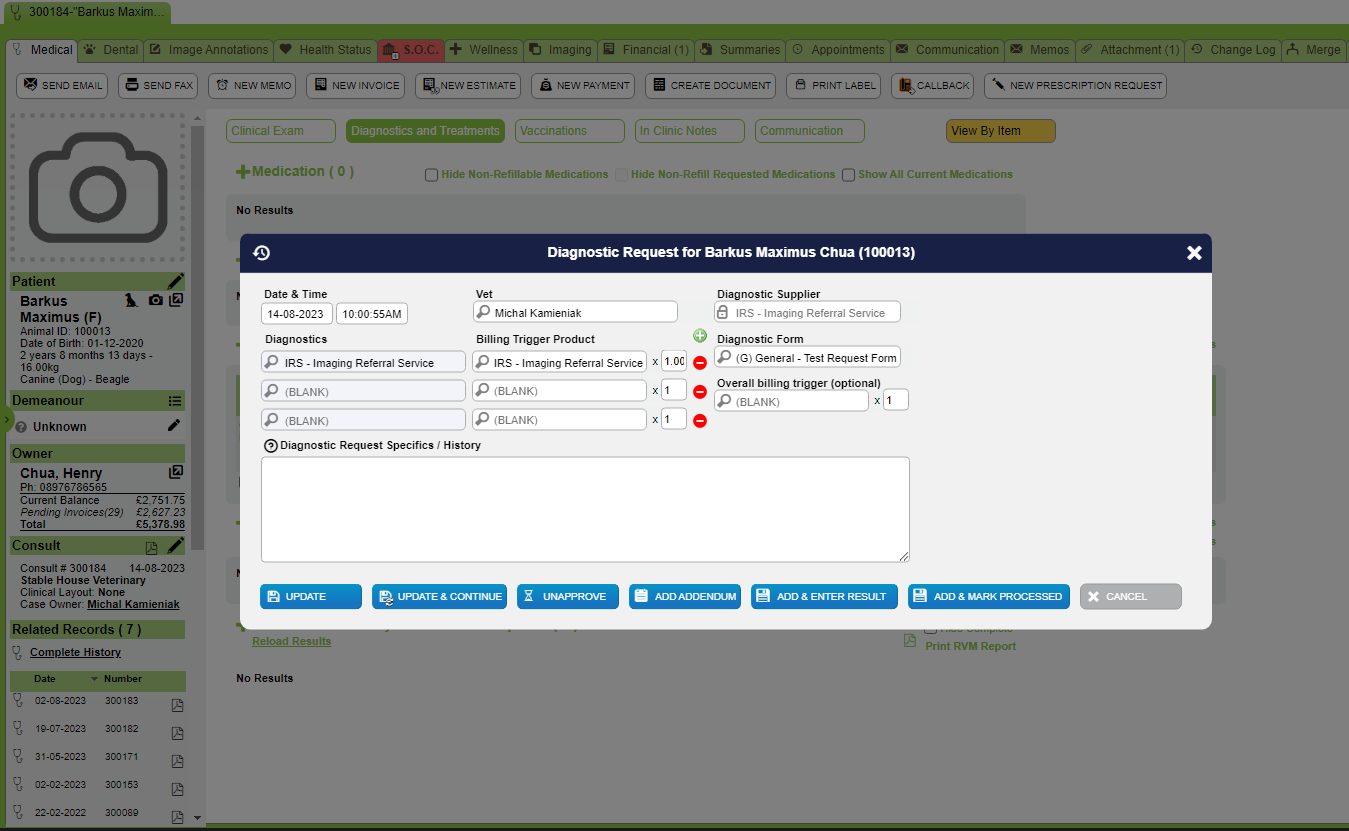Viewport: 1349px width, 831px height.
Task: Edit the Unknown demeanour with its pencil
Action: 174,426
